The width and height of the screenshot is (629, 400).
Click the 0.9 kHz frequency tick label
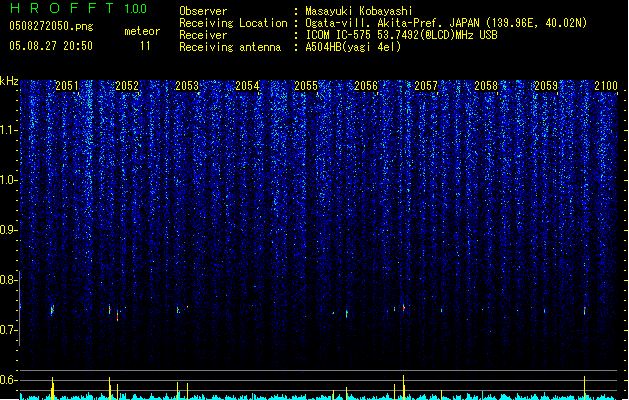click(8, 230)
